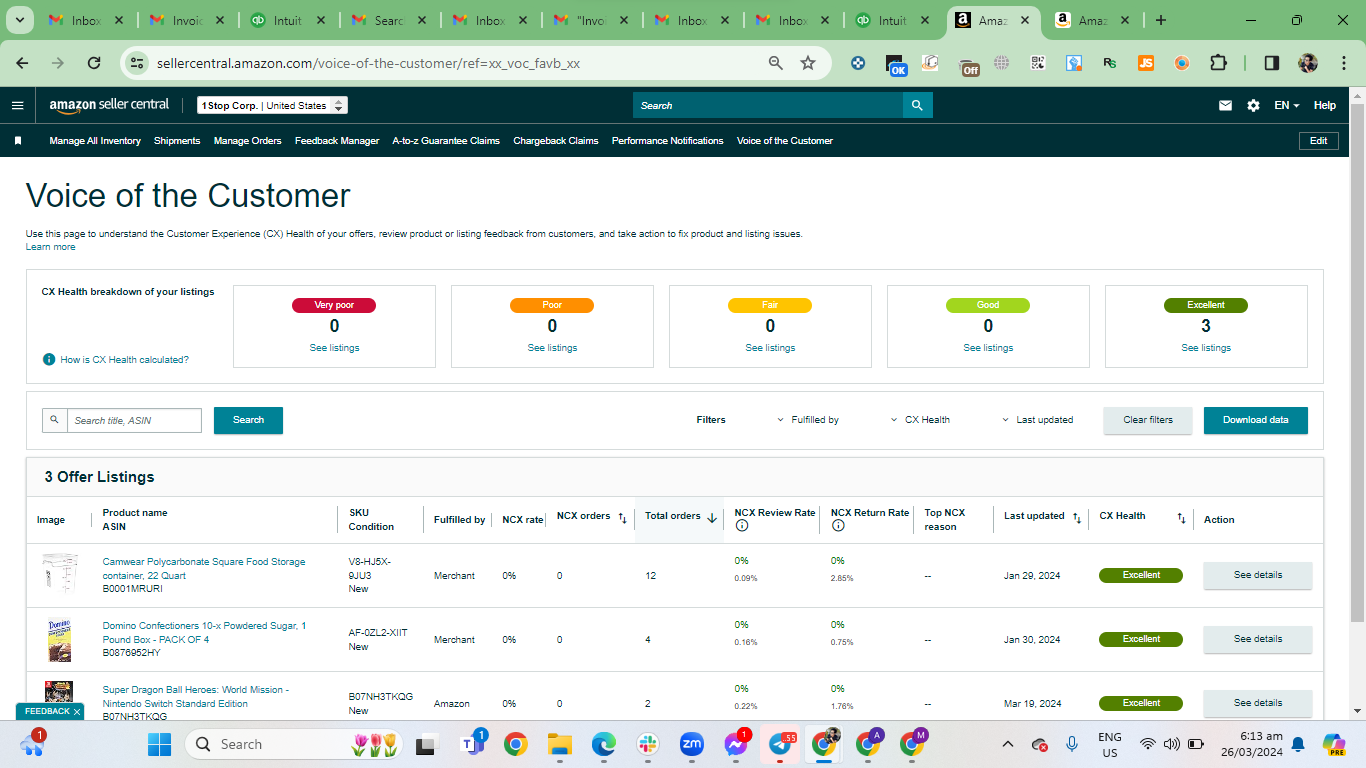Open Zoom from the taskbar
1366x768 pixels.
pos(691,744)
